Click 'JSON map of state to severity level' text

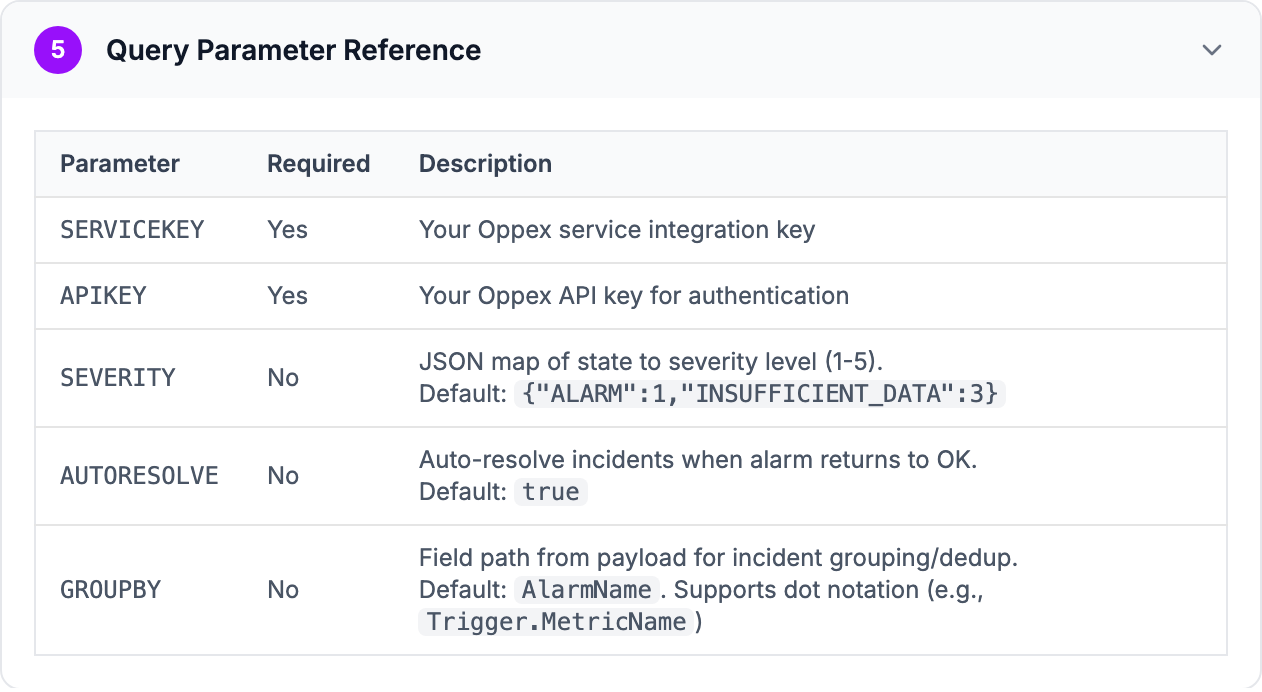652,362
